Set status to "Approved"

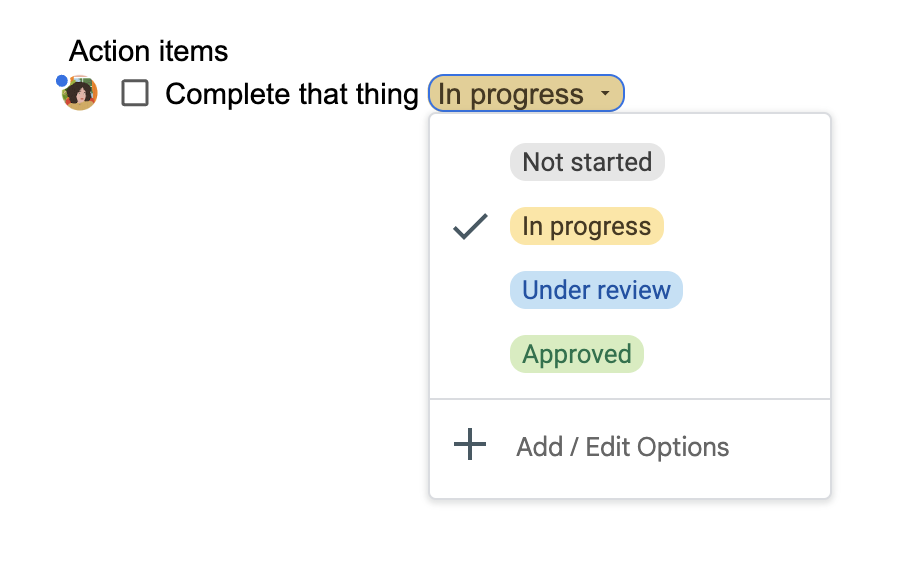(577, 354)
